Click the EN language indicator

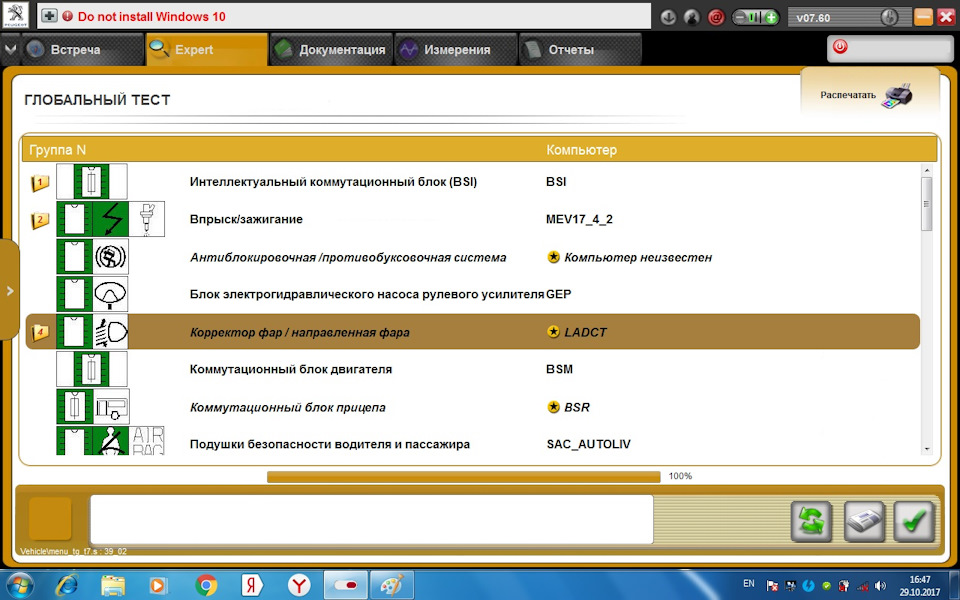click(x=749, y=584)
